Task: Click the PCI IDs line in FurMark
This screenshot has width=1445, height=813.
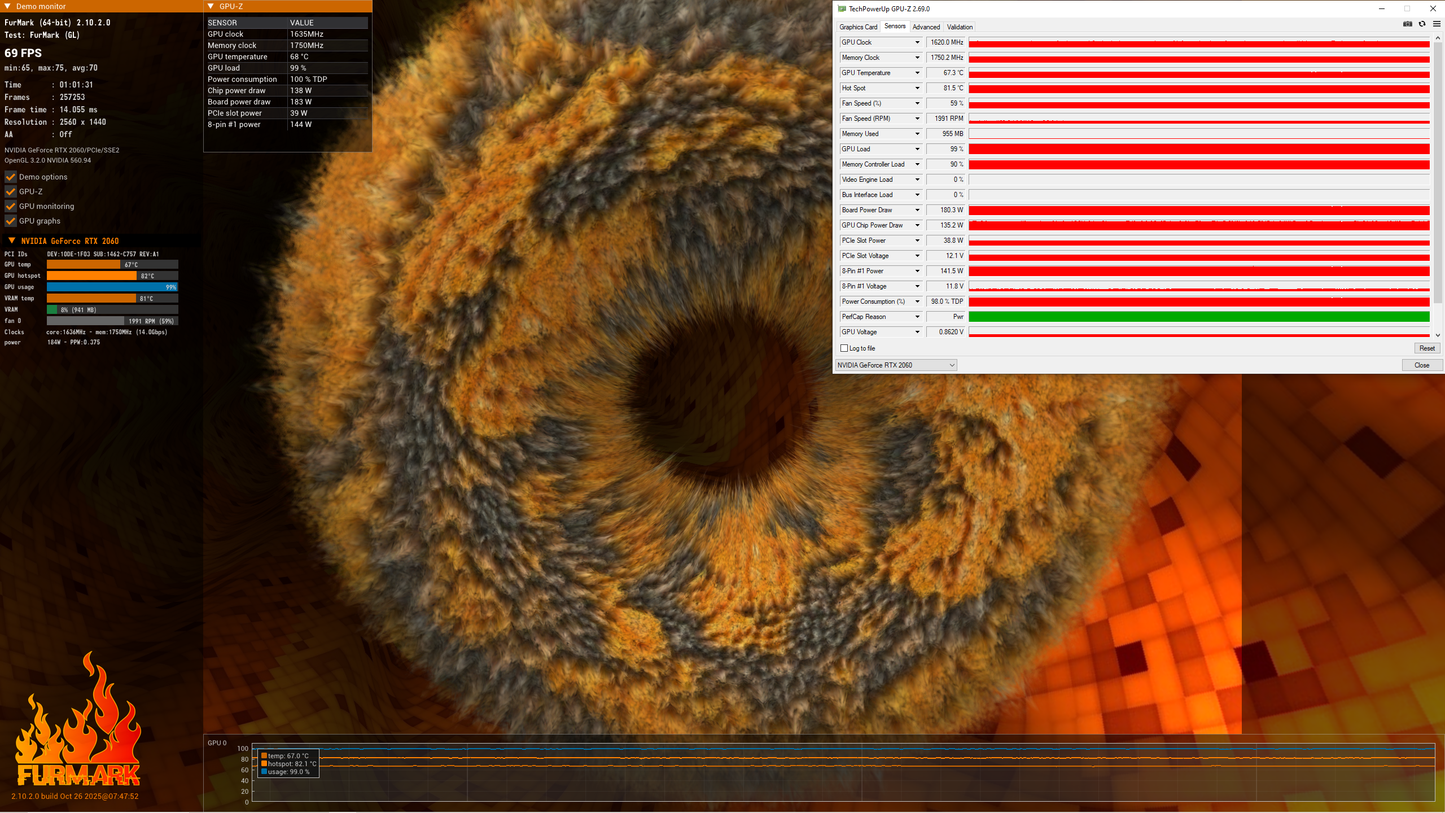Action: click(82, 254)
